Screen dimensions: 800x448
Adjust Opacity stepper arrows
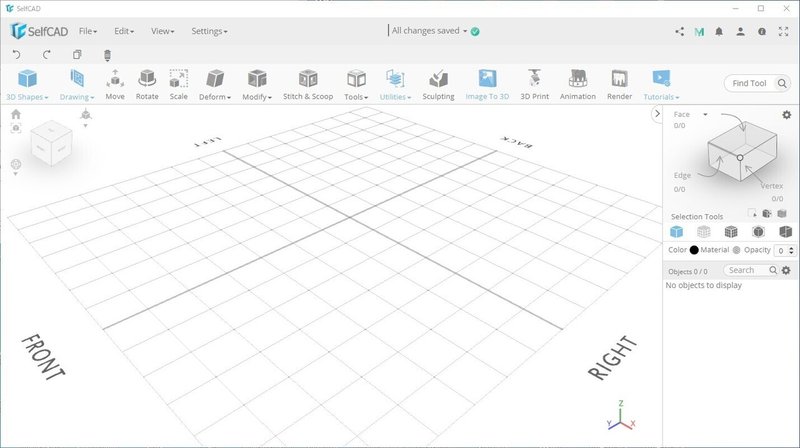pyautogui.click(x=791, y=251)
